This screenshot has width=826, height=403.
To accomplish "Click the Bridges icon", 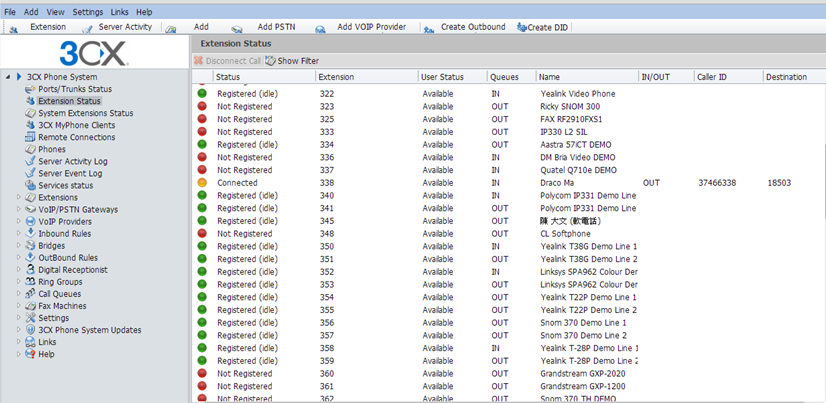I will pyautogui.click(x=30, y=246).
